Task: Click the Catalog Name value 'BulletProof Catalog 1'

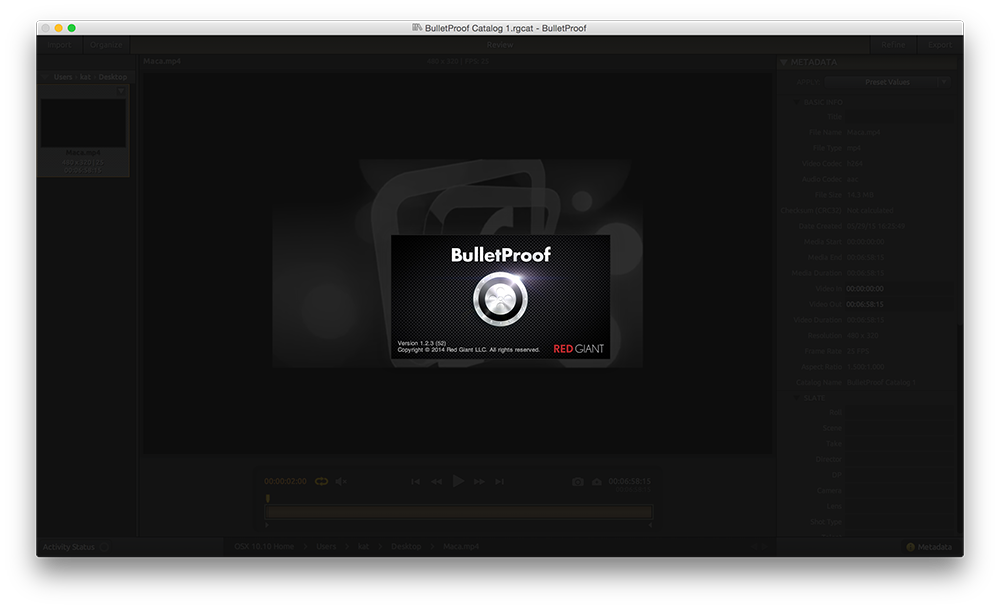Action: click(x=881, y=383)
